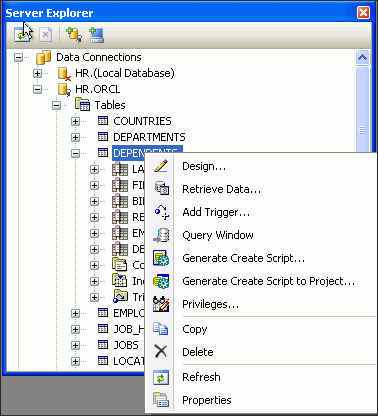Click the DEPARTMENTS table icon
Screen dimensions: 378x416
[103, 137]
